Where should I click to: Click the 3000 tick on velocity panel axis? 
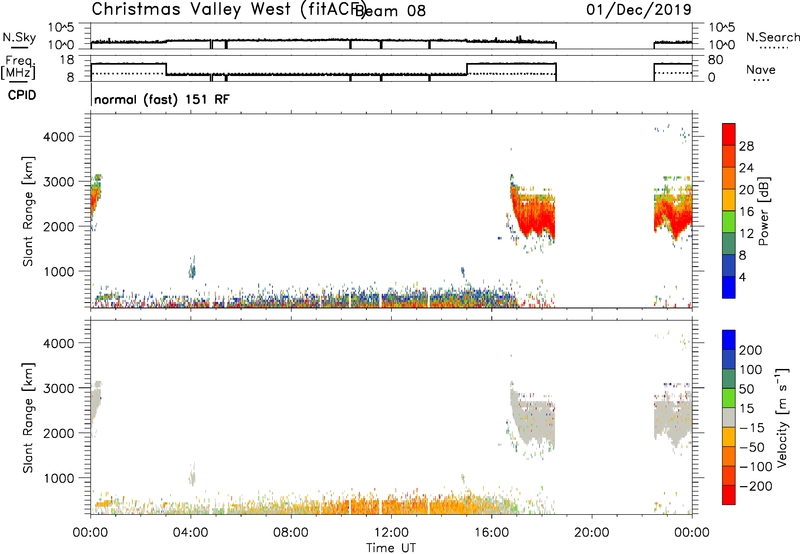(x=59, y=388)
